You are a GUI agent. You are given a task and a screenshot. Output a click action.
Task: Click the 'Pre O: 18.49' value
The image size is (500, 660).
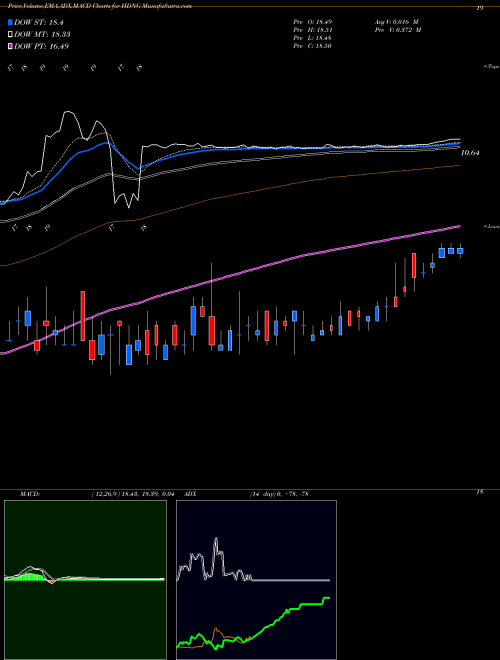[x=313, y=22]
